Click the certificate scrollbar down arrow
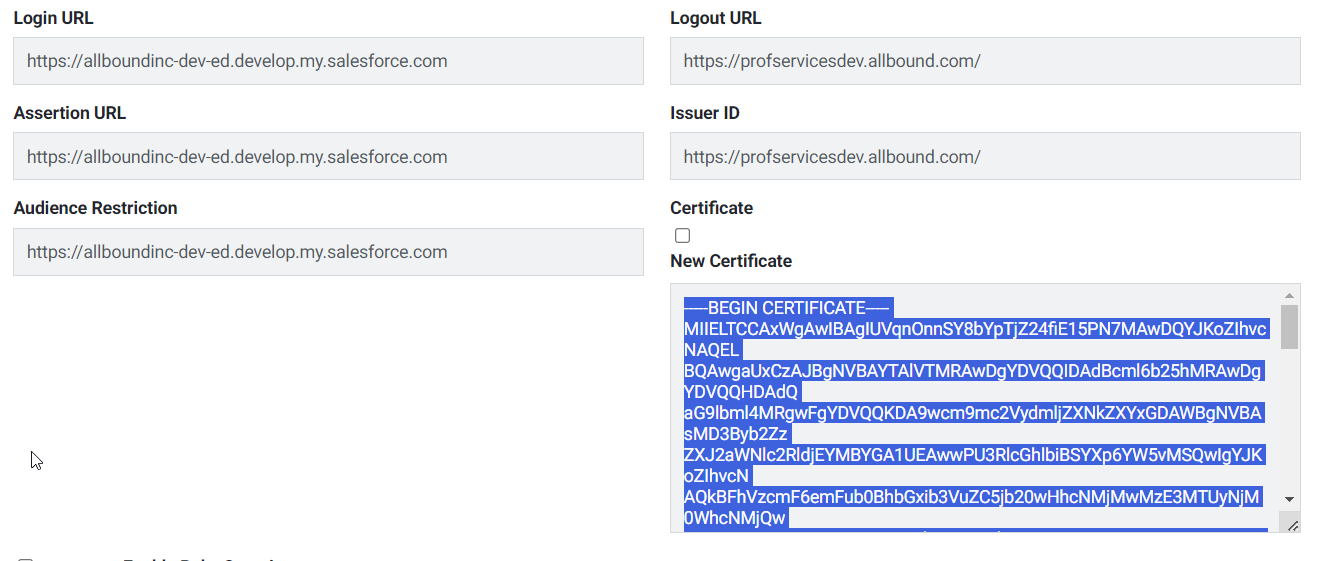 click(1289, 499)
